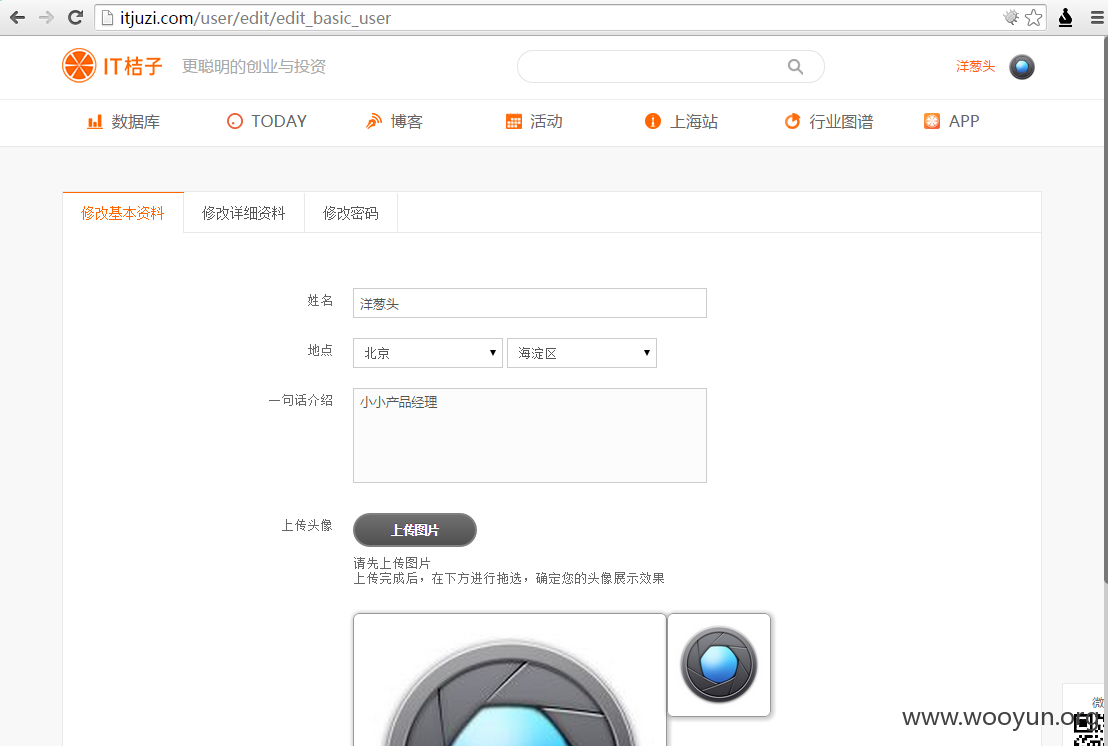Click the magnifier search icon
1108x746 pixels.
[796, 66]
